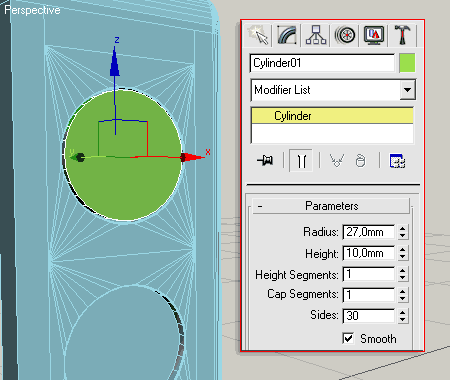Screen dimensions: 450x380
Task: Click the Cylinder01 object name field
Action: (322, 63)
